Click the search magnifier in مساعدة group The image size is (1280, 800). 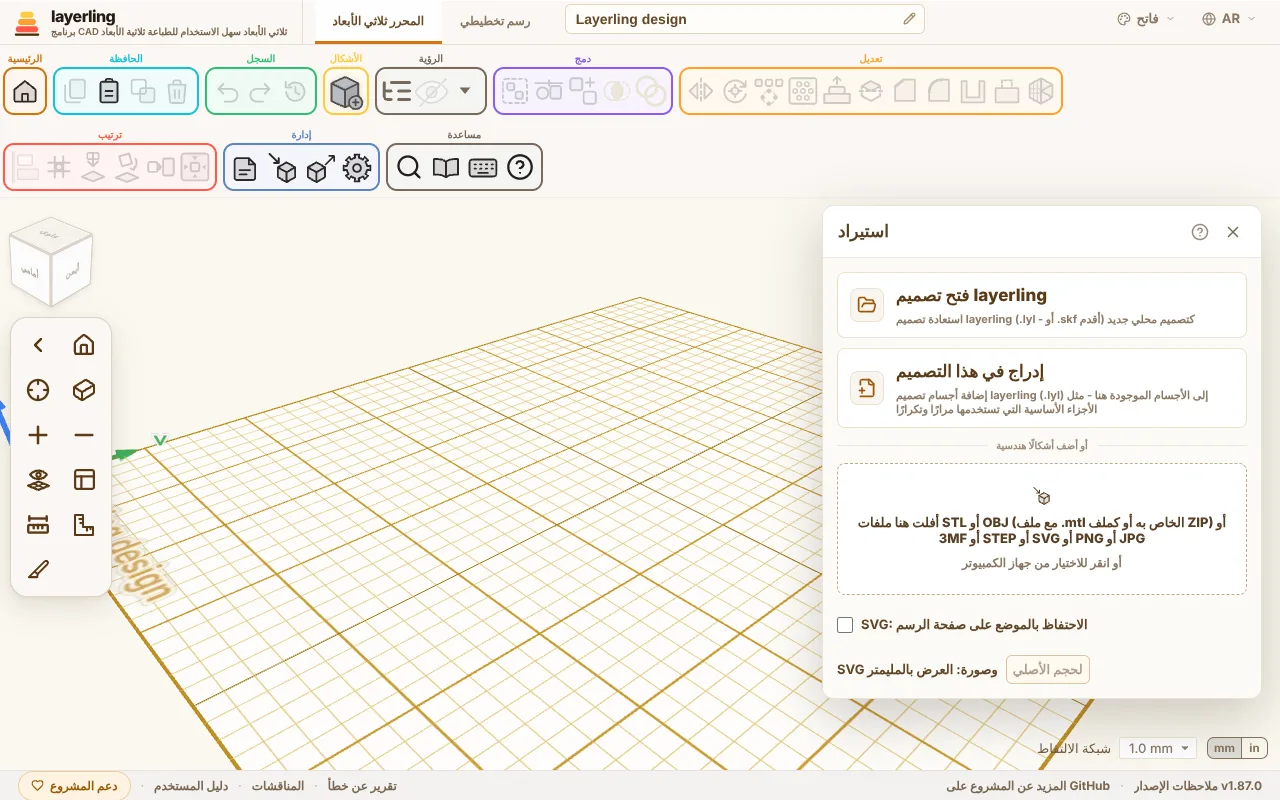click(408, 168)
